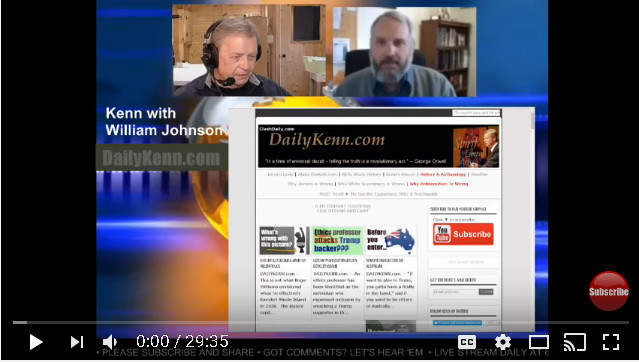639x362 pixels.
Task: Open 'Ethics professor attacks Trump backer' thumbnail
Action: coord(337,241)
